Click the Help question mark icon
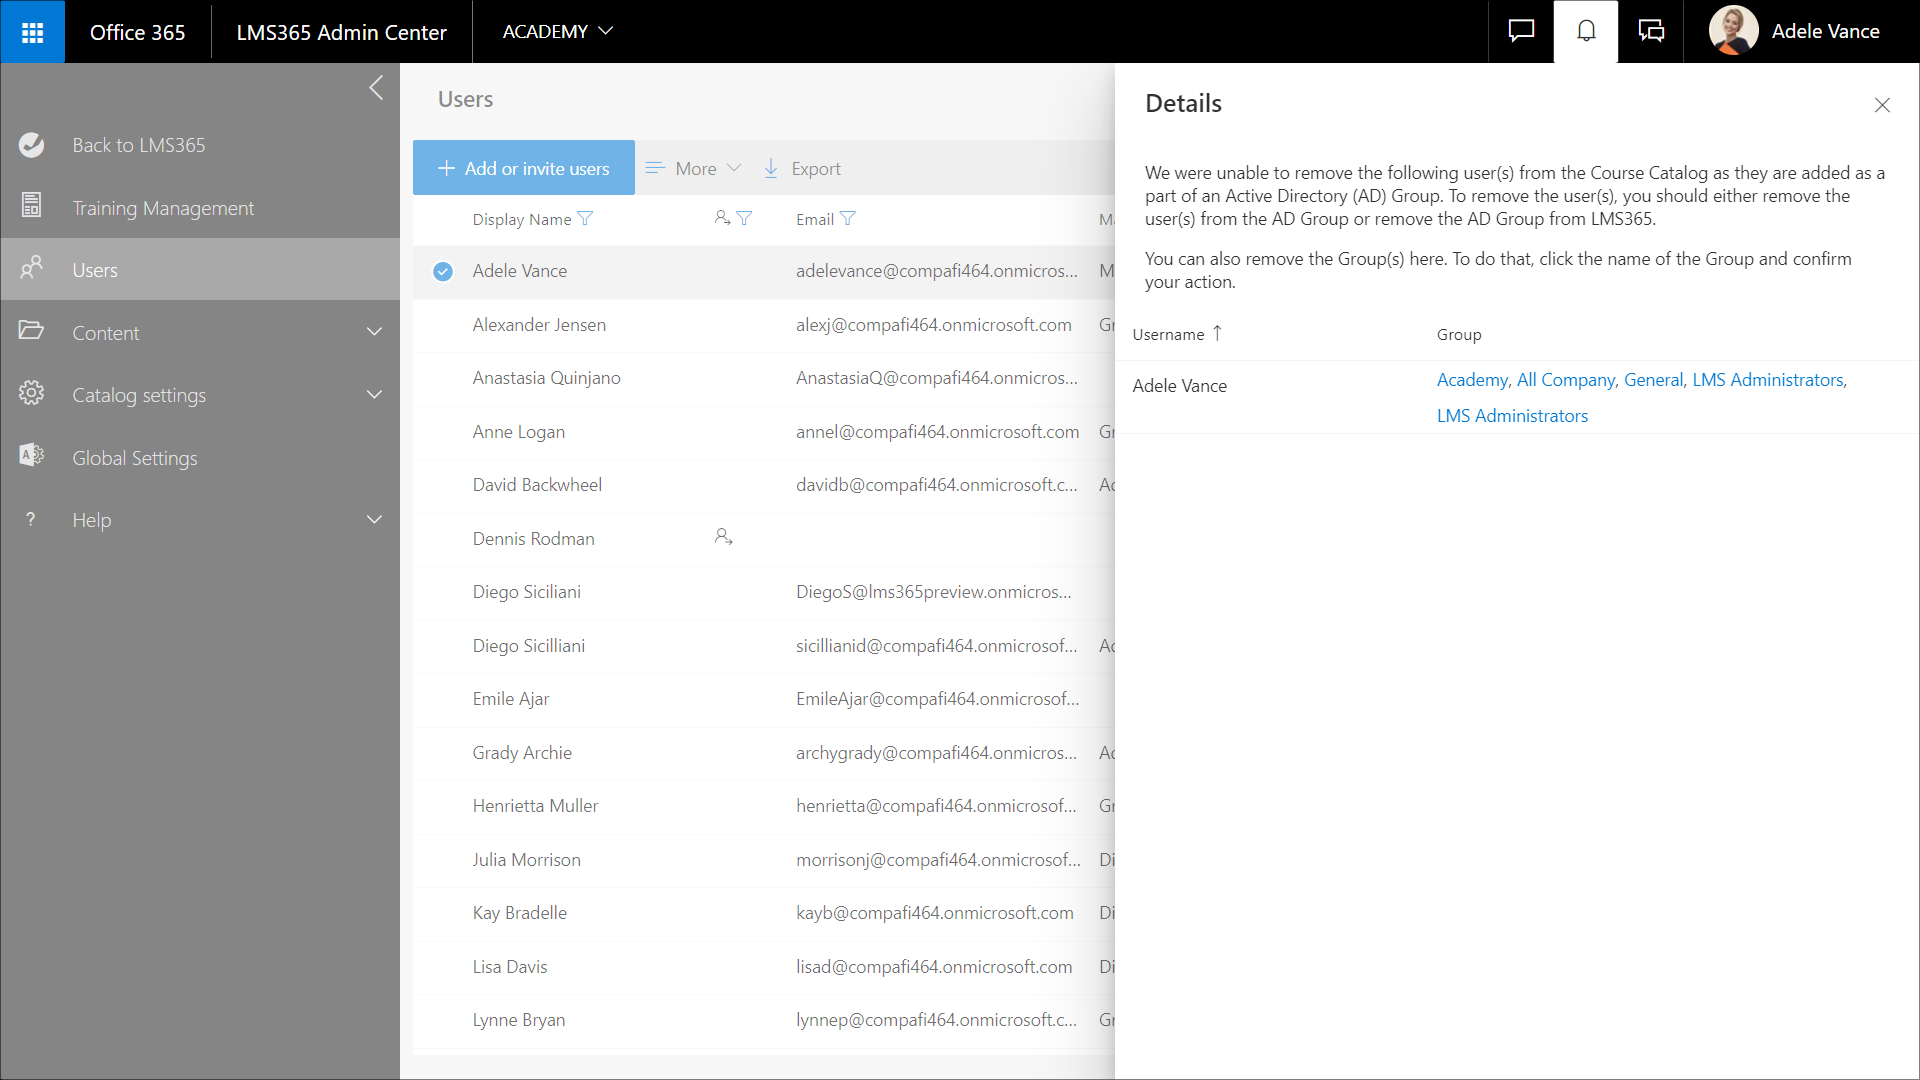This screenshot has height=1080, width=1920. tap(31, 519)
